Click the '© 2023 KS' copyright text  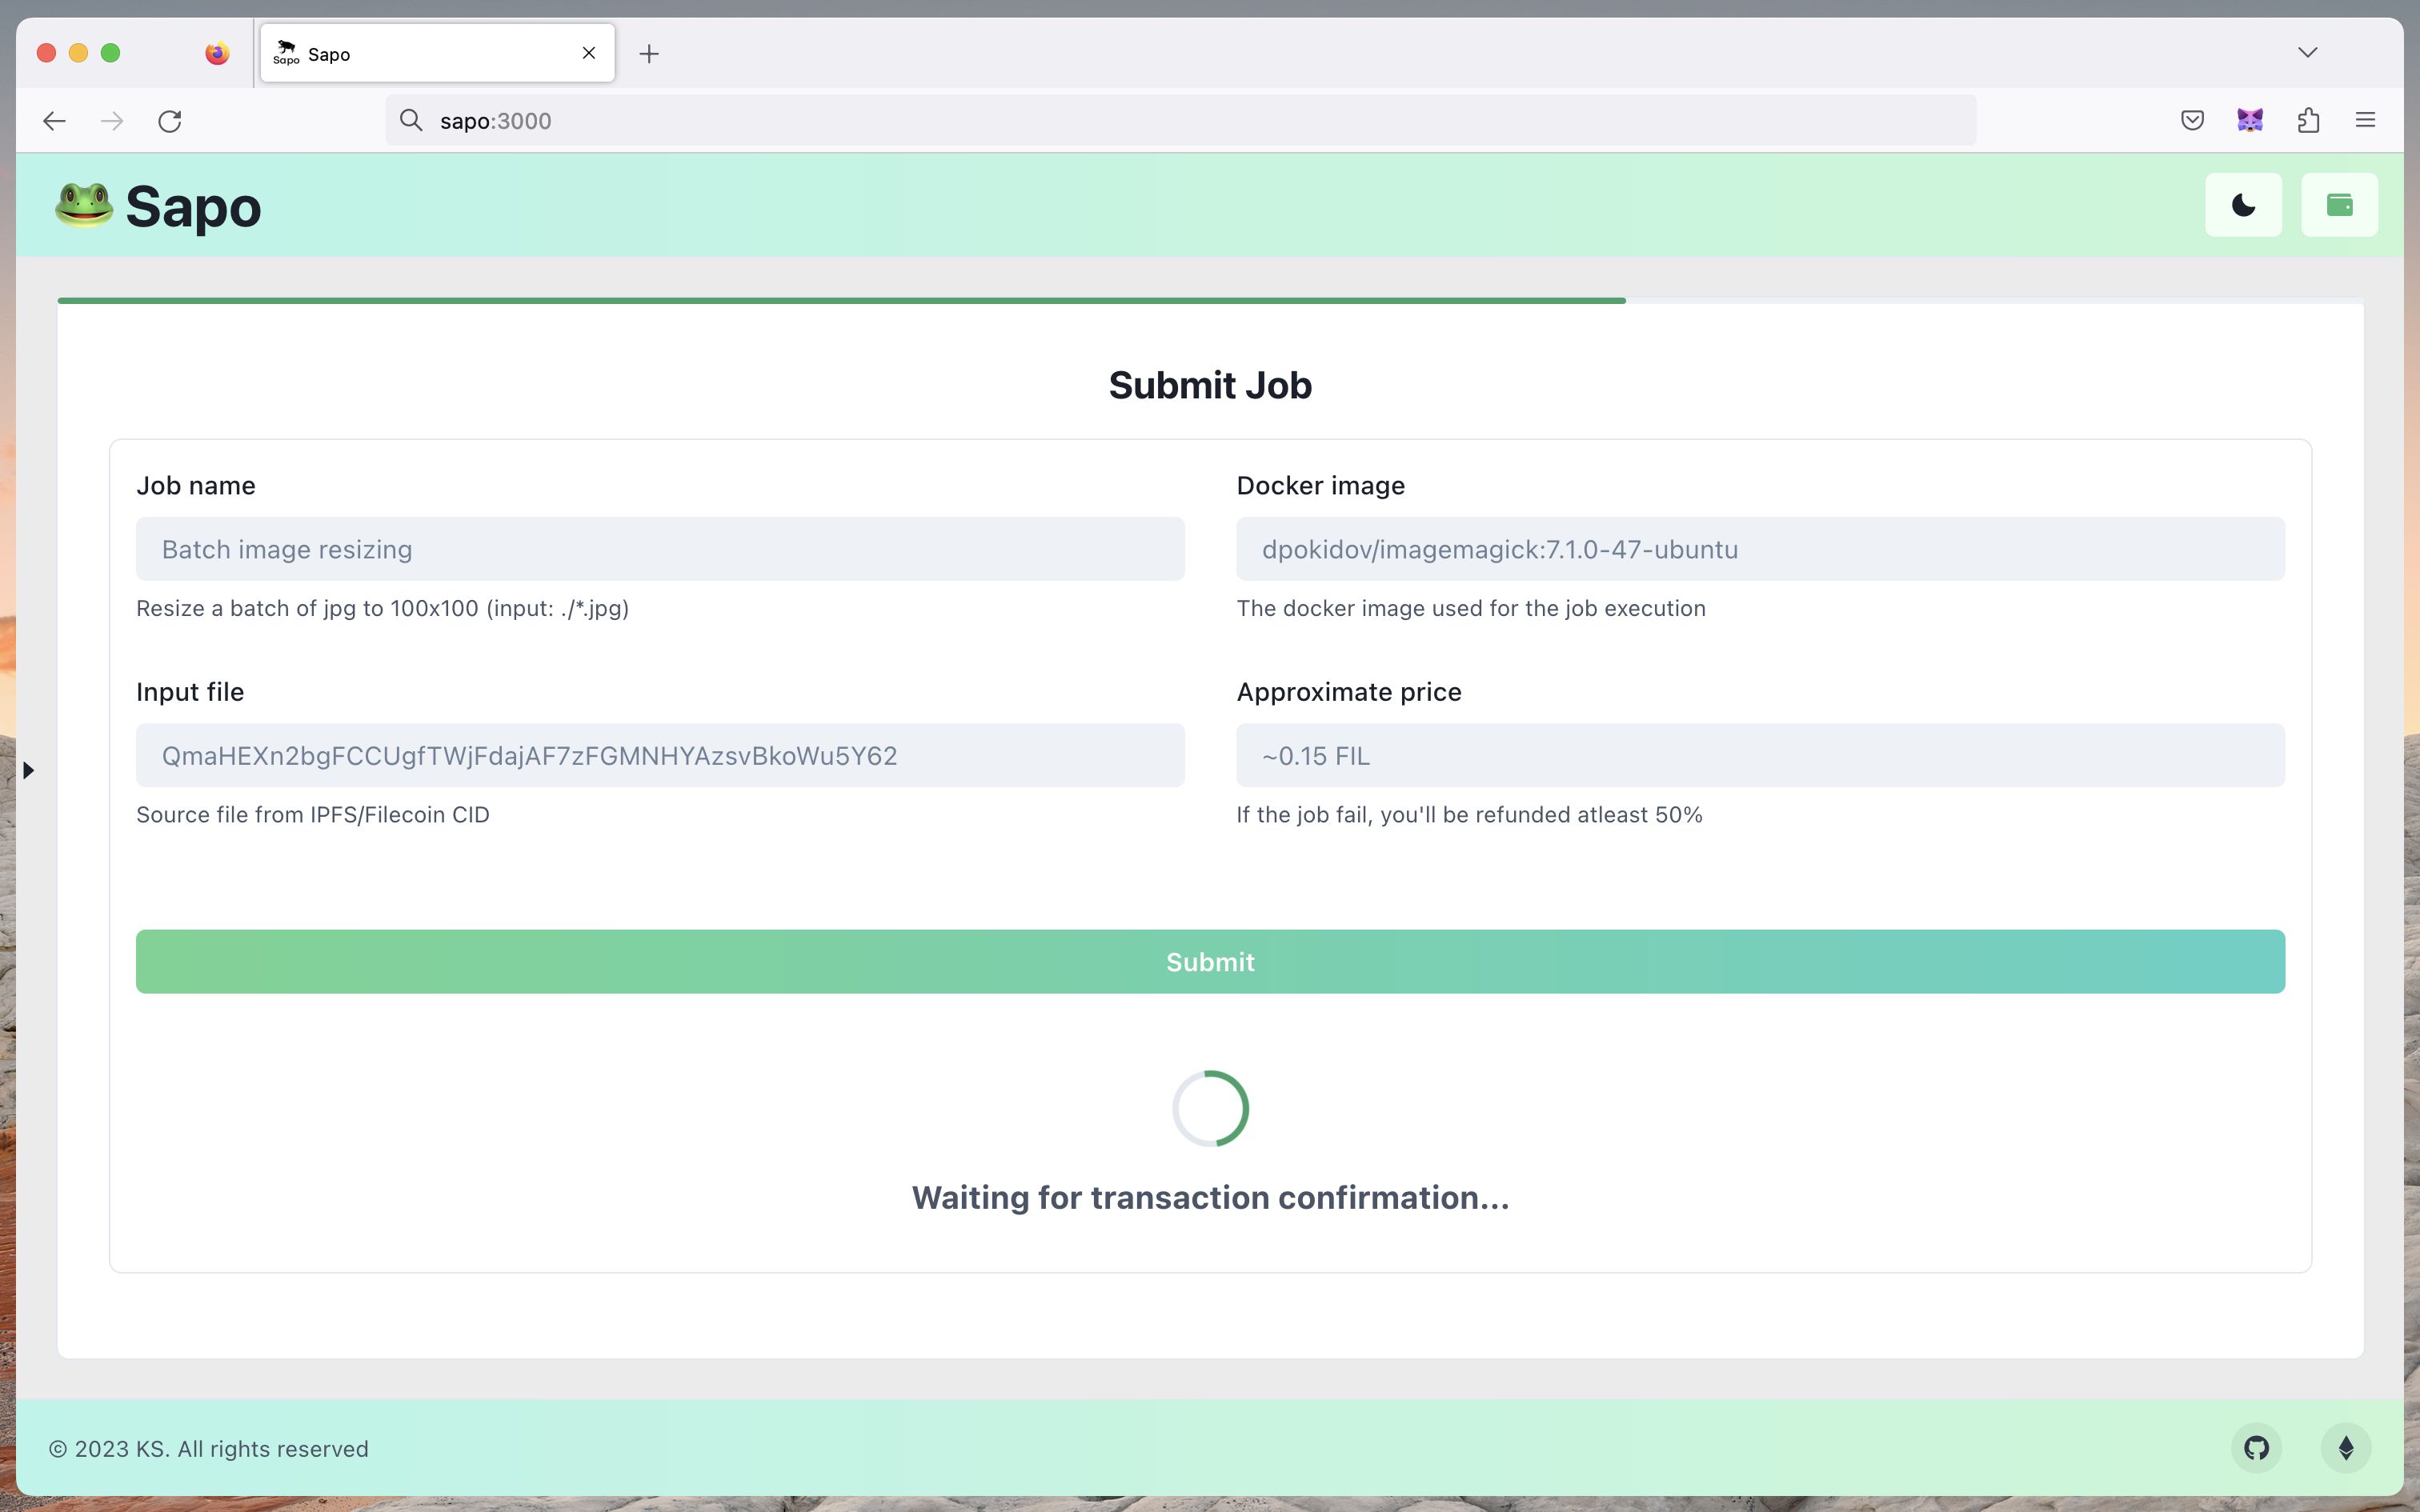(x=208, y=1449)
